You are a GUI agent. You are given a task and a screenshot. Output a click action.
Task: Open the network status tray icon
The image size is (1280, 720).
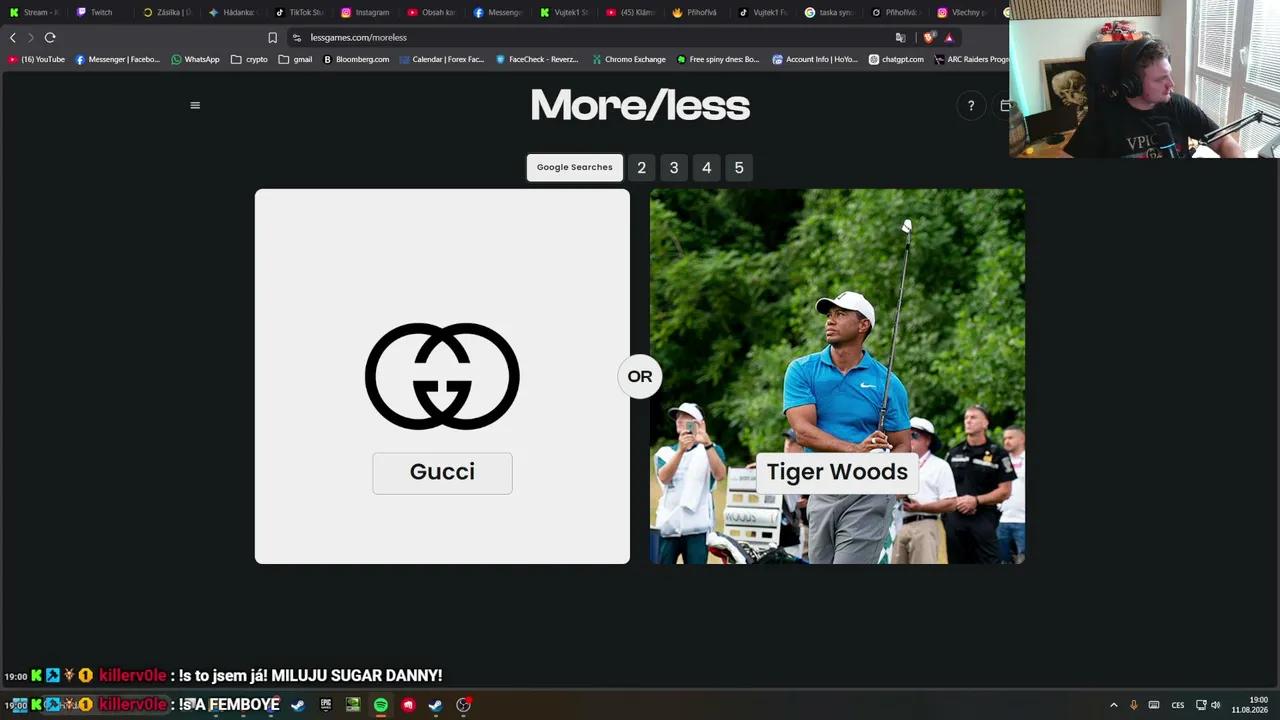click(x=1201, y=705)
